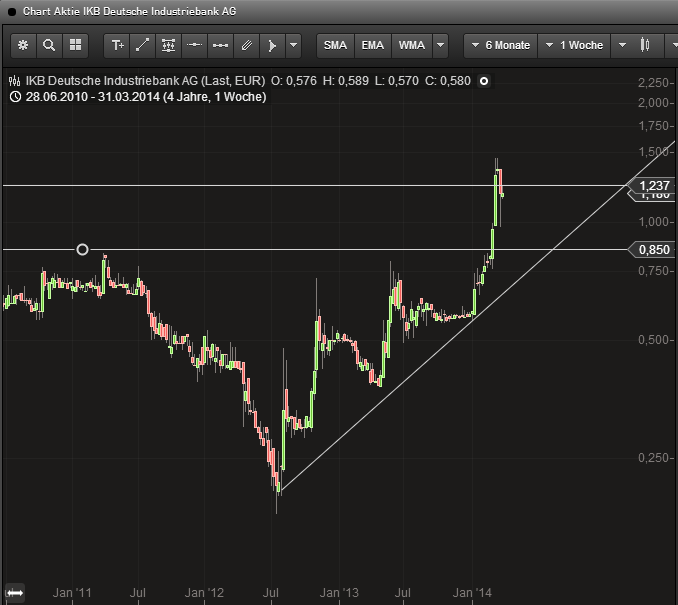This screenshot has height=605, width=678.
Task: Click the Jan '11 axis label
Action: click(x=72, y=592)
